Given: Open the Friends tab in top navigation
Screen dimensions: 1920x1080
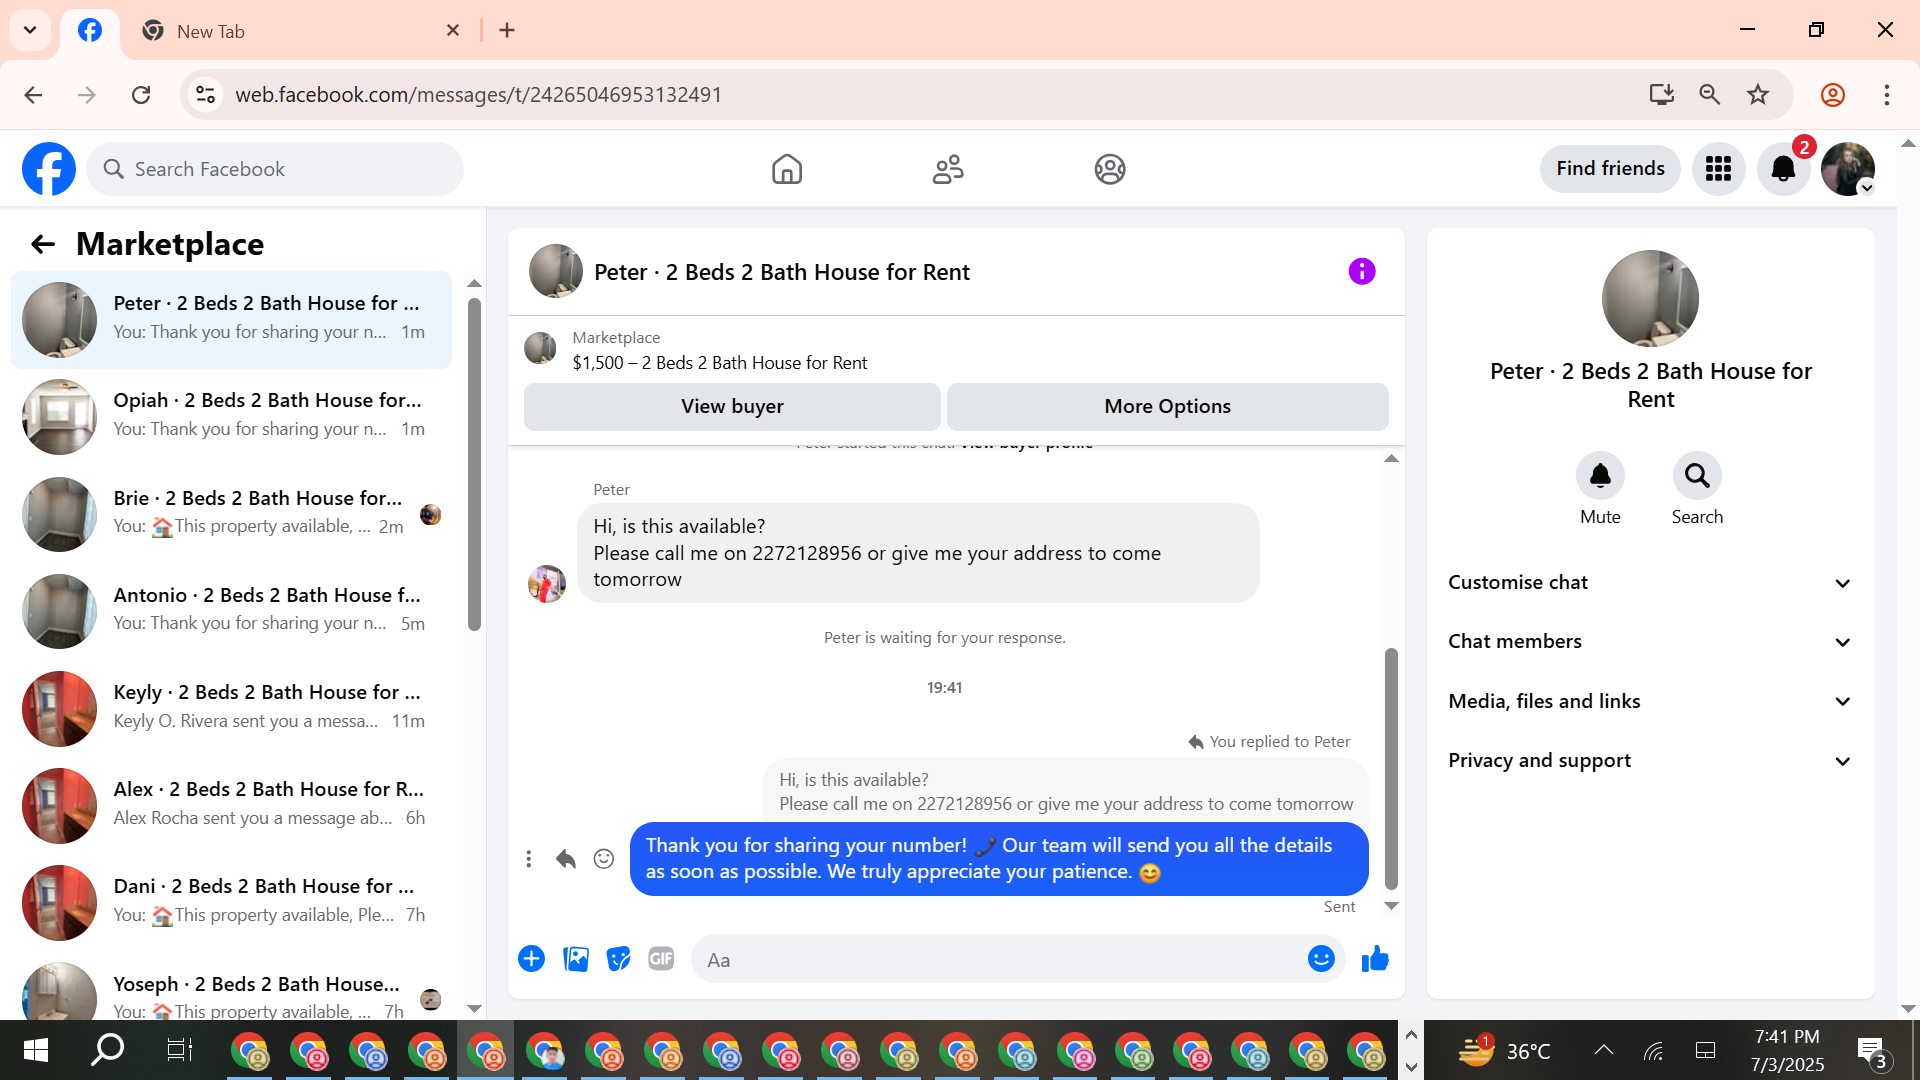Looking at the screenshot, I should (x=948, y=169).
